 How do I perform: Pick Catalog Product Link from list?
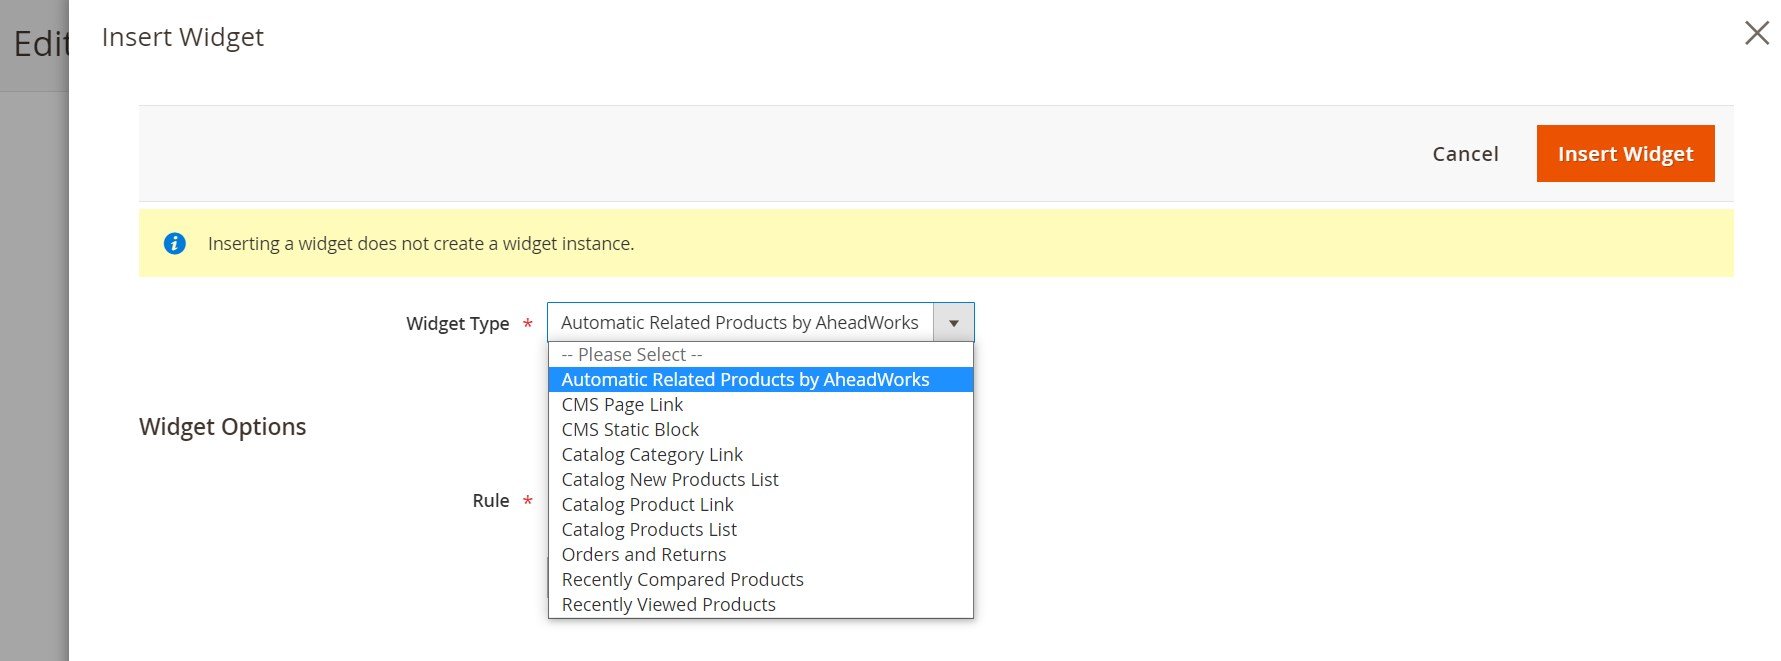[x=760, y=505]
